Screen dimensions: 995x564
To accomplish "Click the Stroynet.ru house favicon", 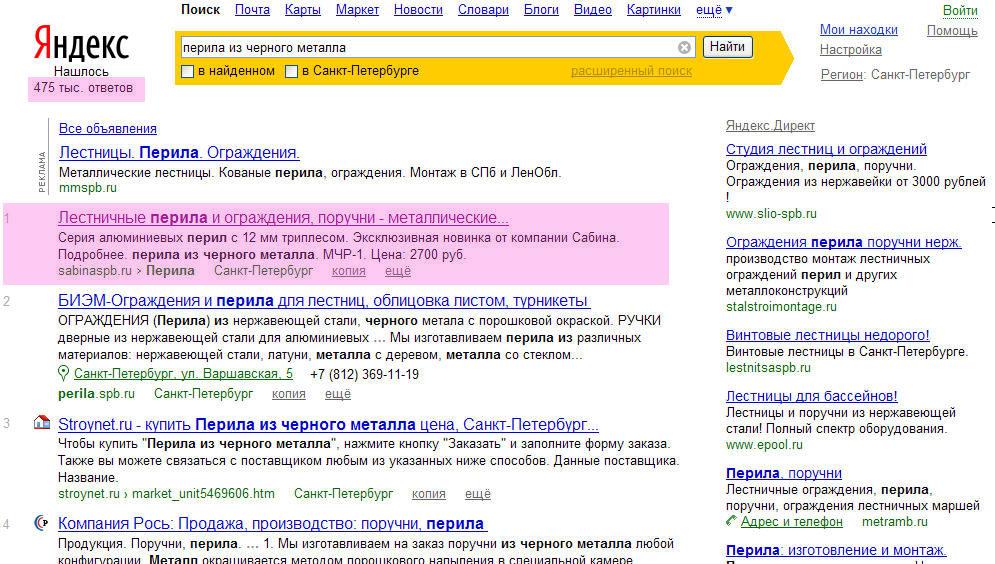I will point(42,423).
